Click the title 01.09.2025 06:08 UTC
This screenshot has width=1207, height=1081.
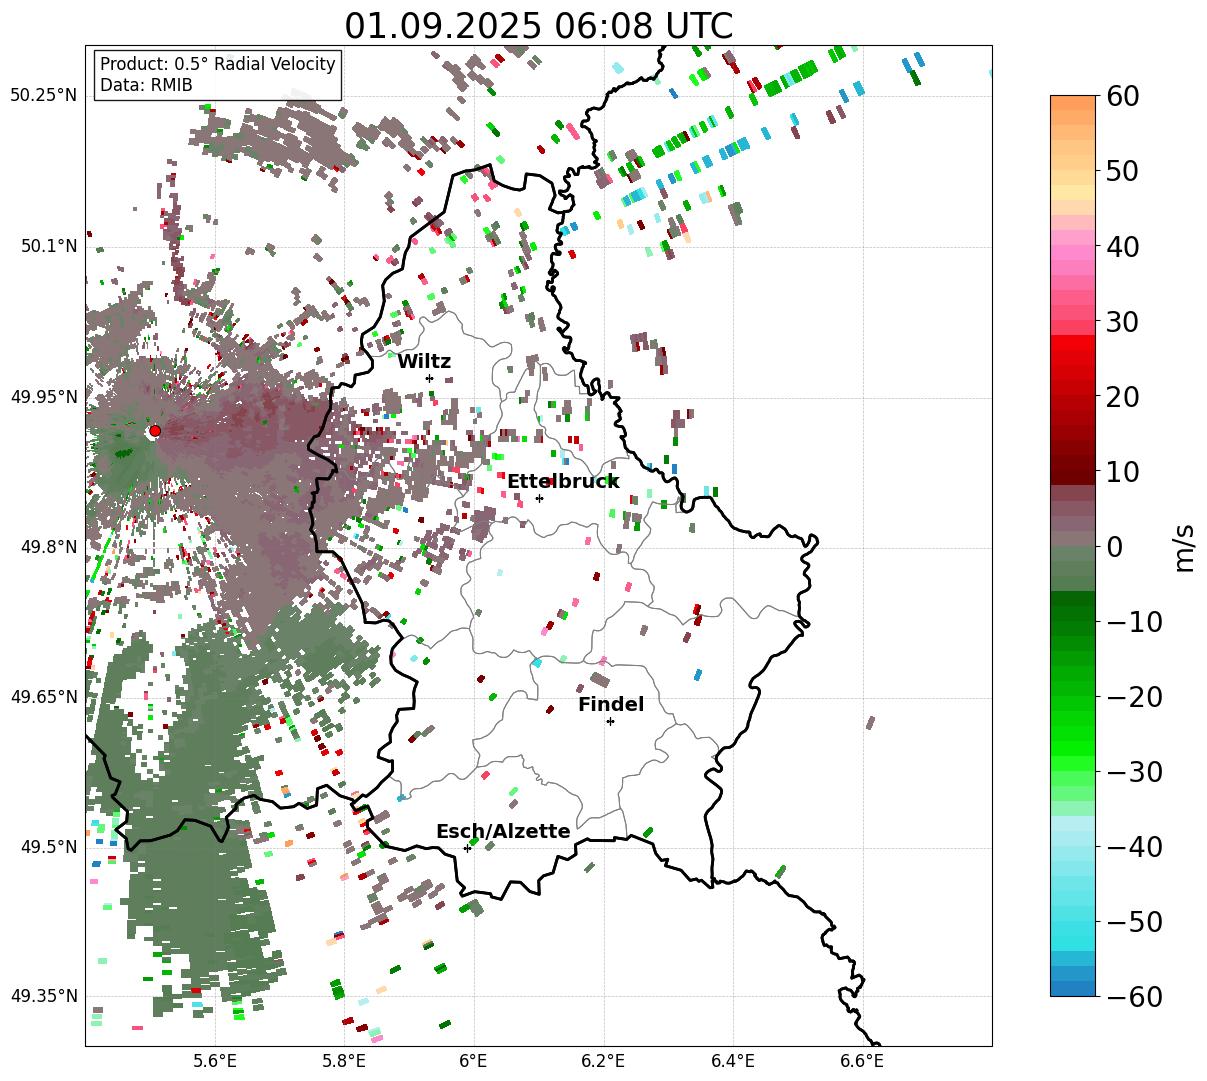tap(538, 26)
